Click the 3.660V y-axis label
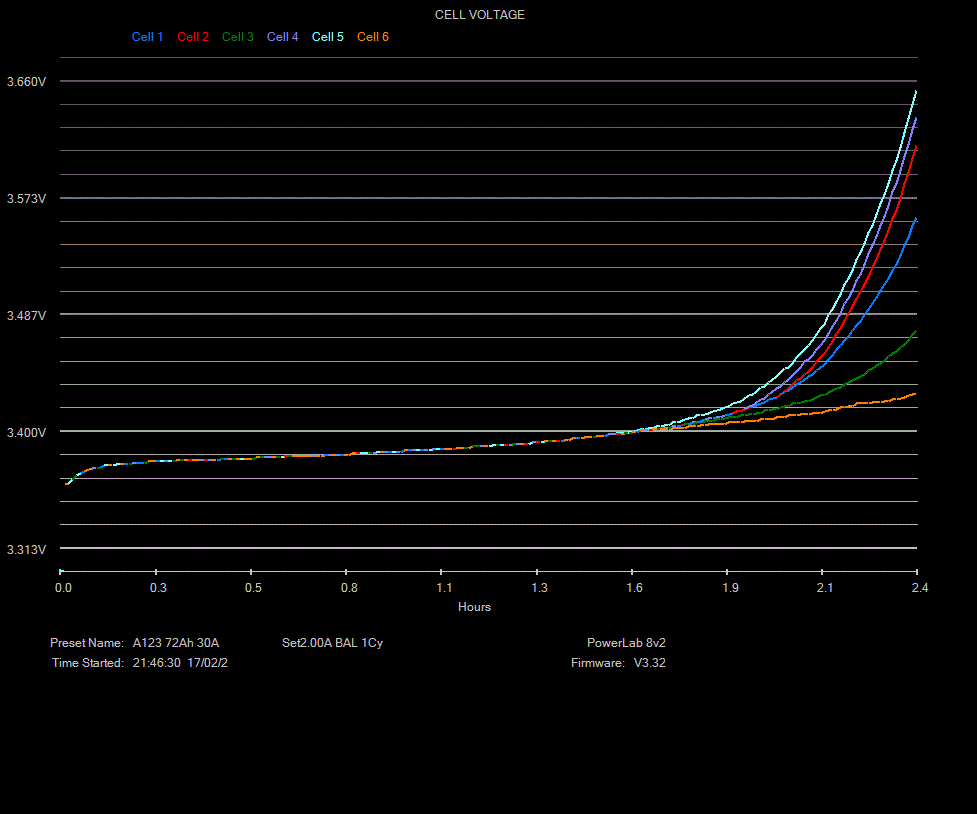The image size is (977, 814). coord(26,82)
